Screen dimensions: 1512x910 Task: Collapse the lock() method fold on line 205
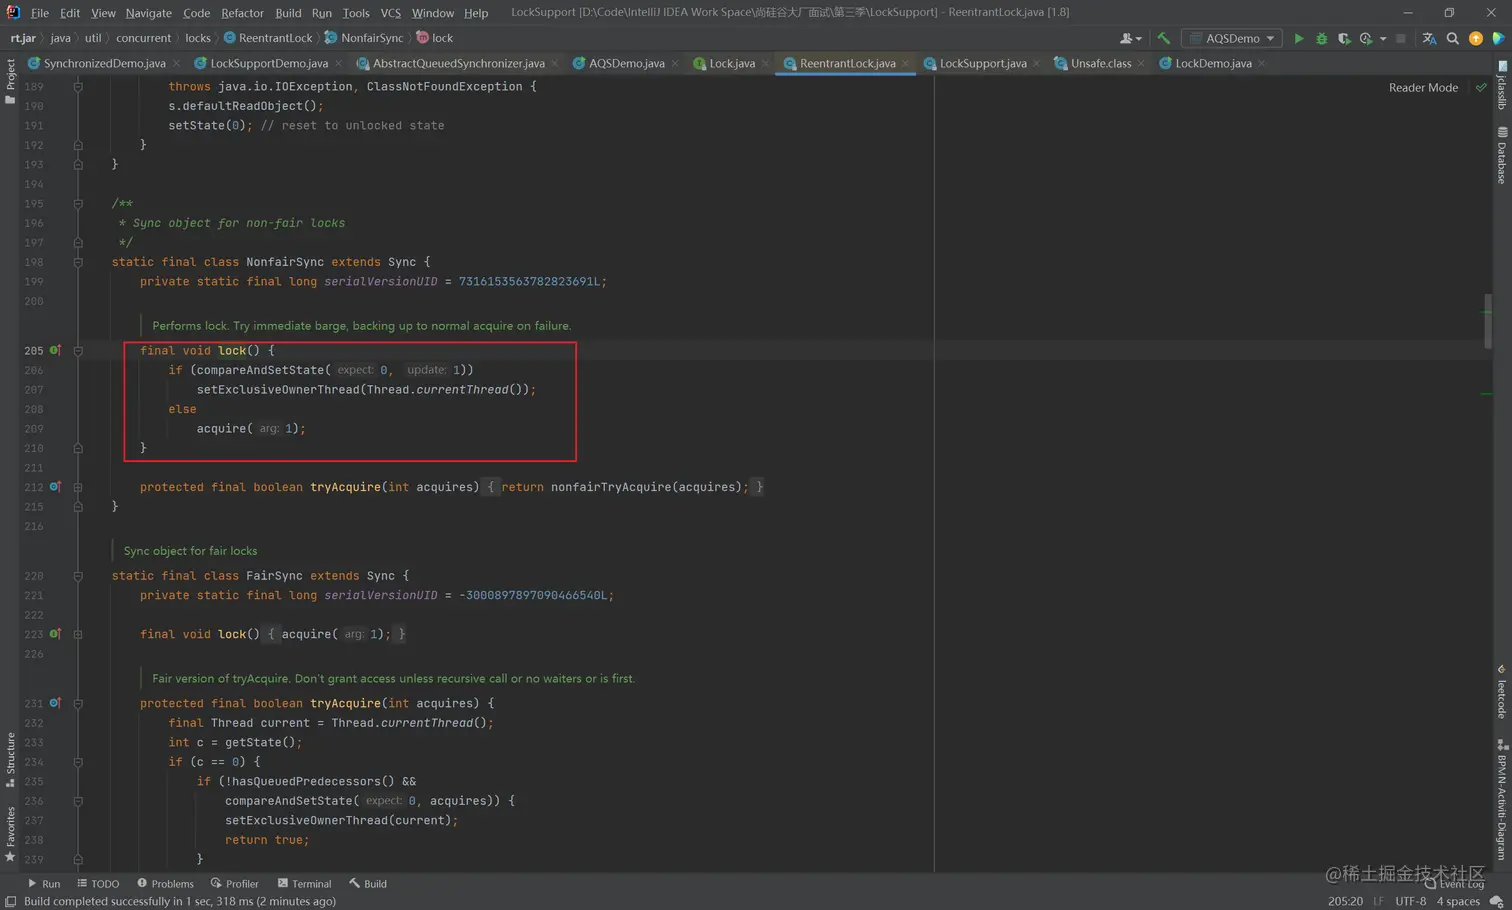(x=78, y=350)
